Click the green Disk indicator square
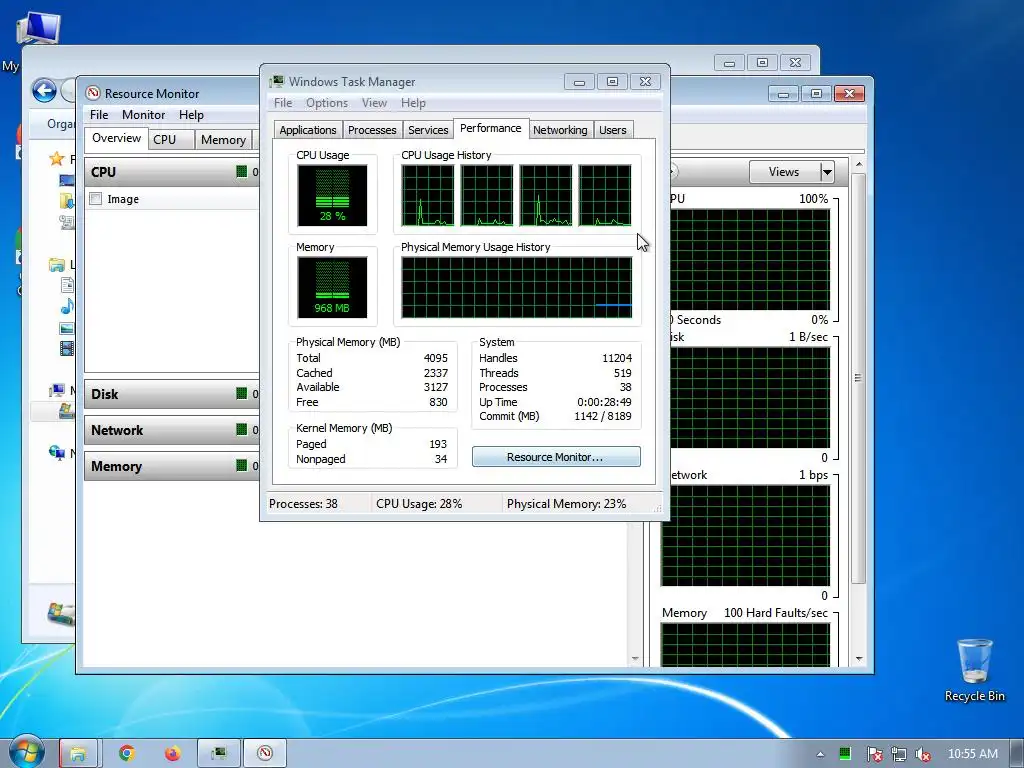Image resolution: width=1024 pixels, height=768 pixels. (242, 393)
